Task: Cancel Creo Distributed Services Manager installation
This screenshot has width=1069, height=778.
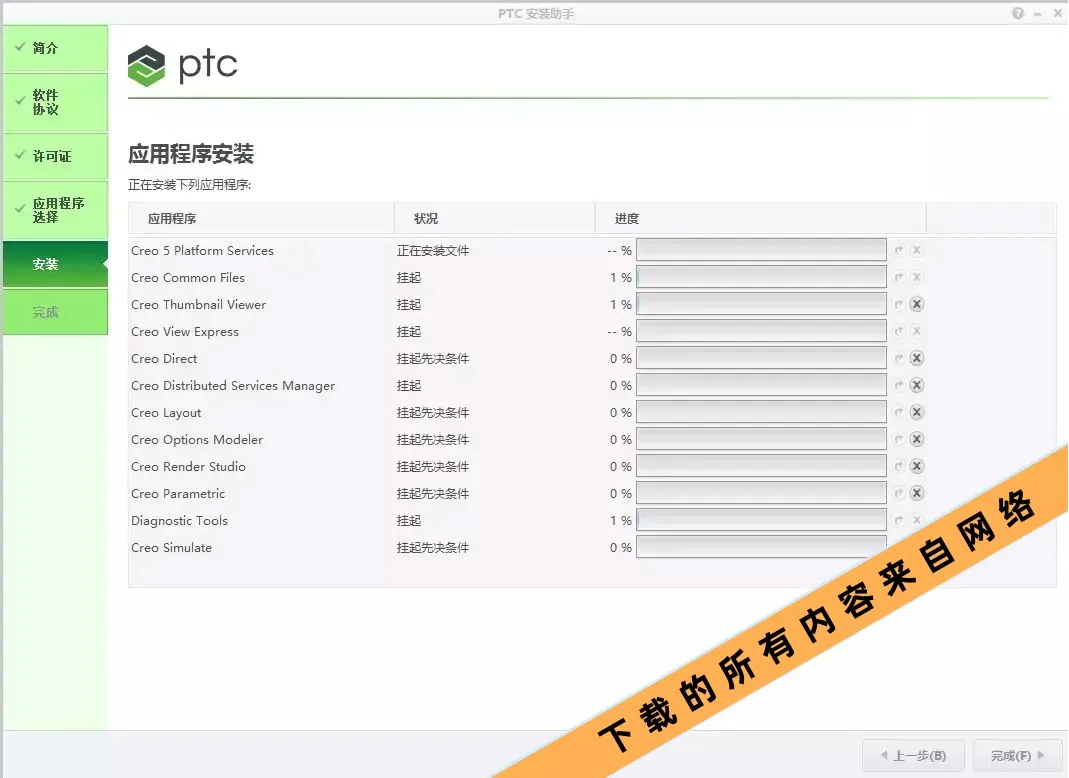Action: click(917, 385)
